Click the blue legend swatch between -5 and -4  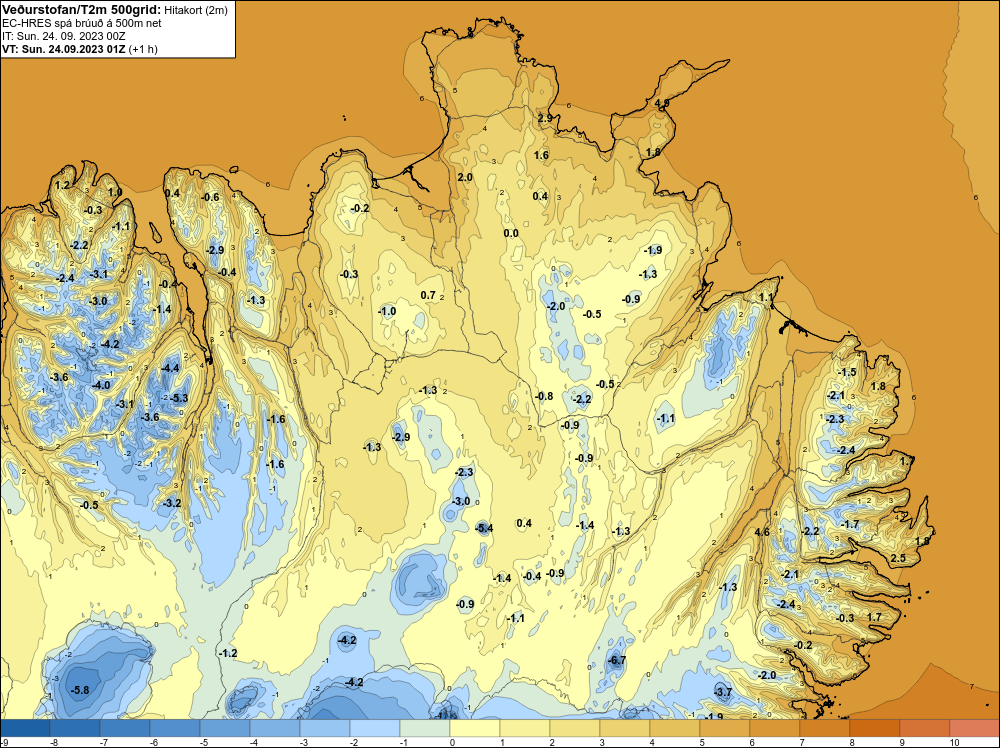click(x=224, y=728)
